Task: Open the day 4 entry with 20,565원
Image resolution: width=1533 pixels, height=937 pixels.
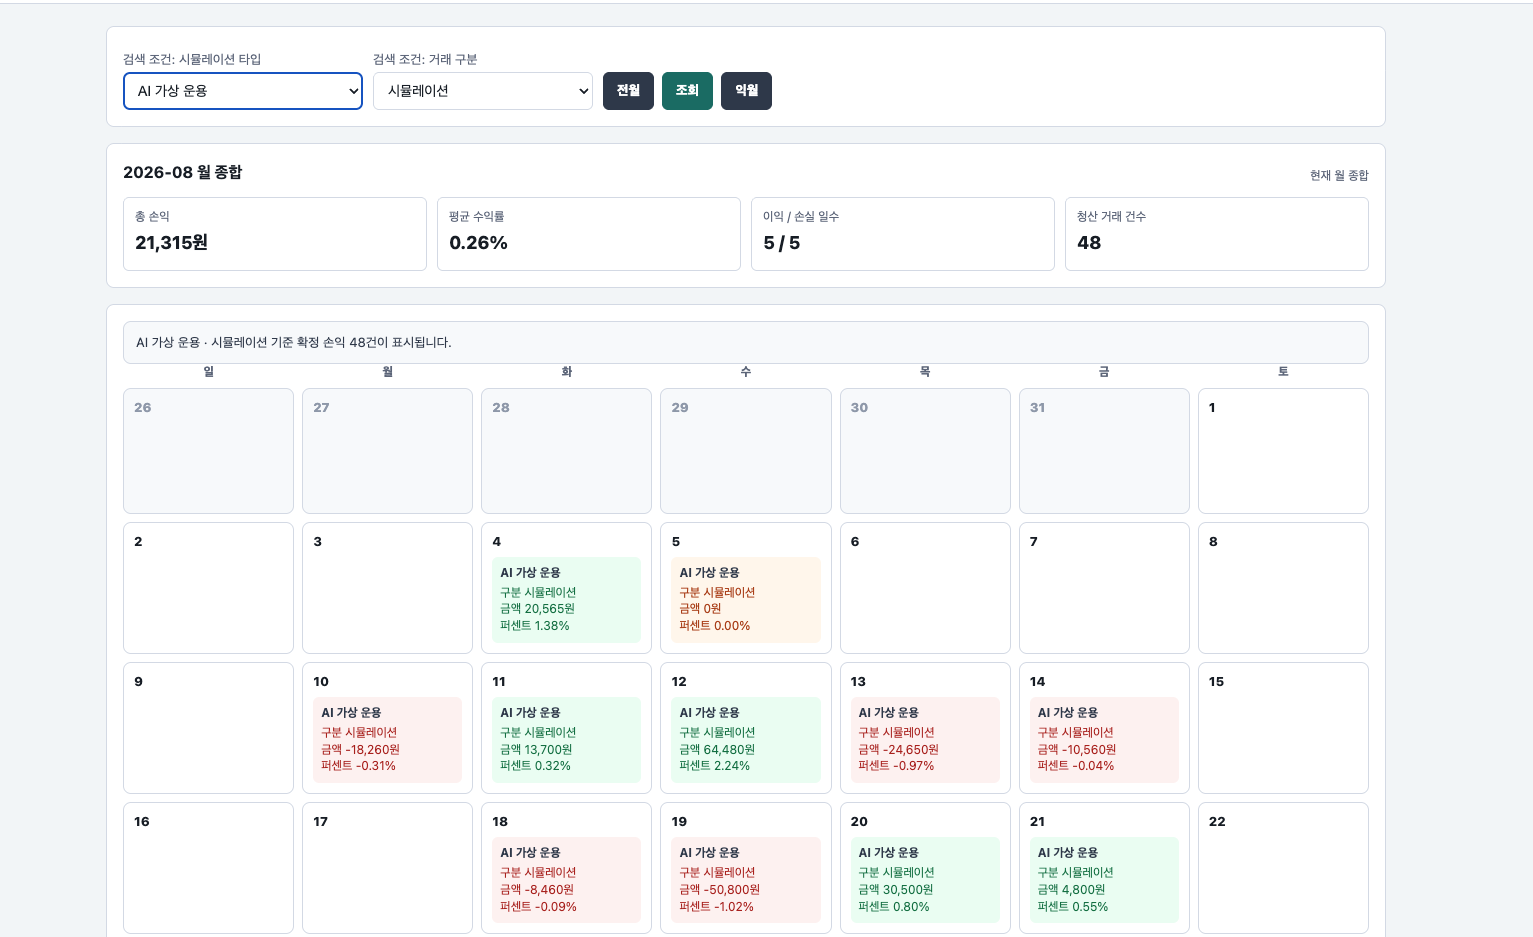Action: [x=566, y=600]
